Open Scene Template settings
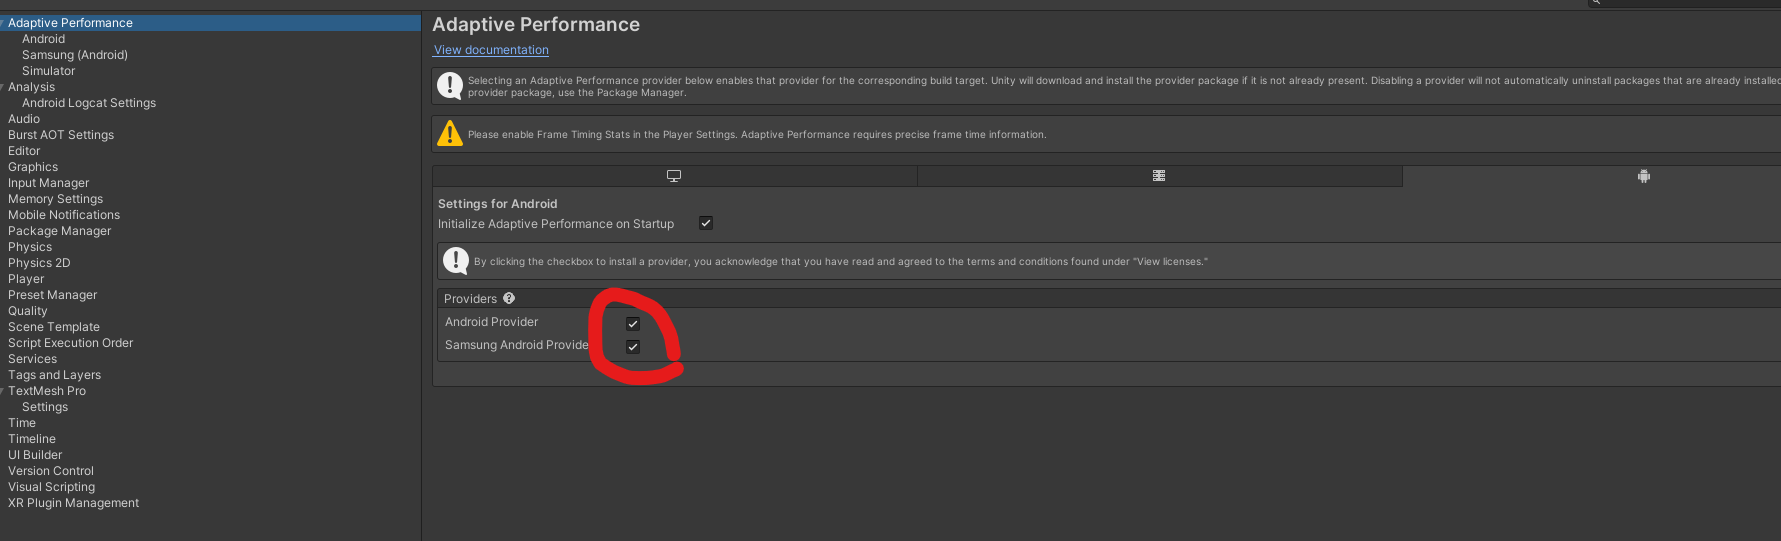This screenshot has height=541, width=1781. 54,327
